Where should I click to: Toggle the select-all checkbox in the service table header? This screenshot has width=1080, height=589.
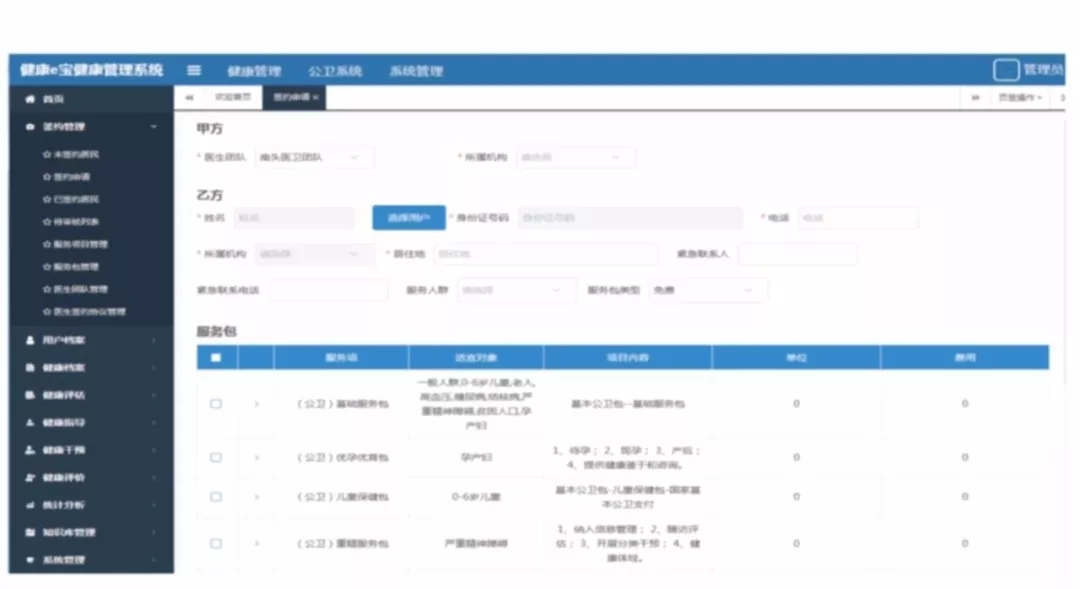(215, 357)
